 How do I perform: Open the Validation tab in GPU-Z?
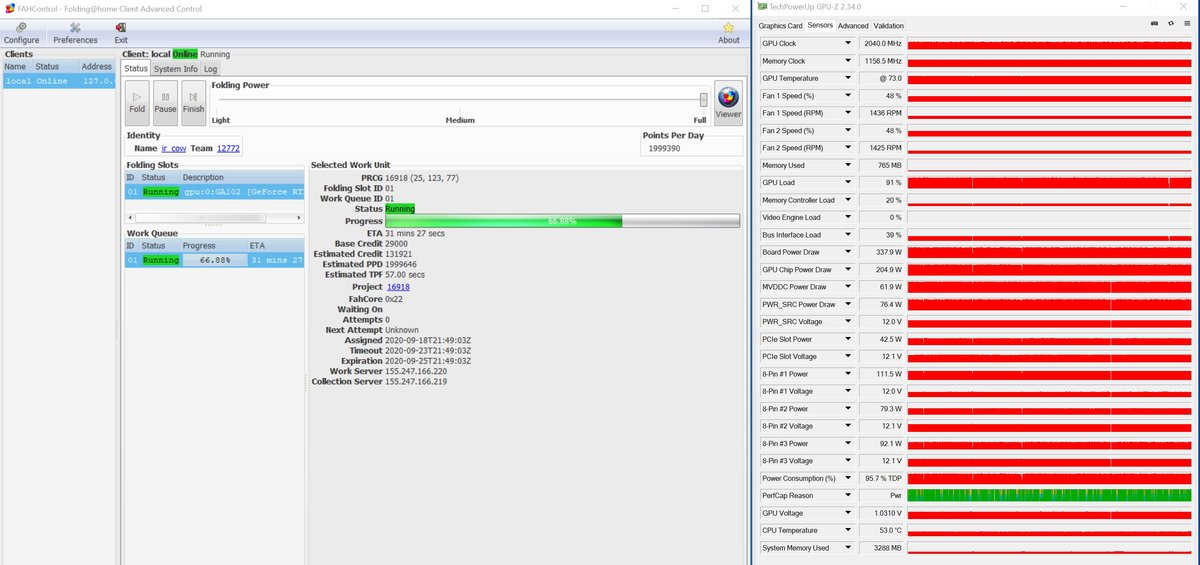(888, 25)
